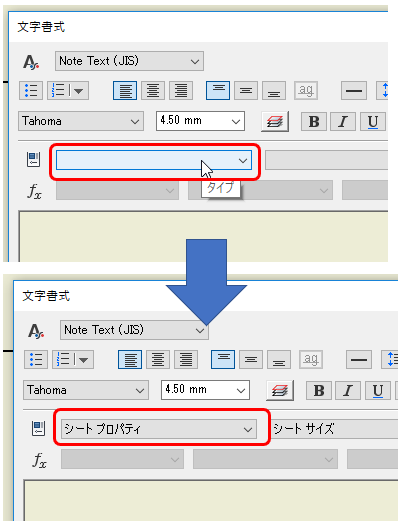The height and width of the screenshot is (525, 398).
Task: Click single line spacing icon in upper dialog
Action: click(x=354, y=90)
